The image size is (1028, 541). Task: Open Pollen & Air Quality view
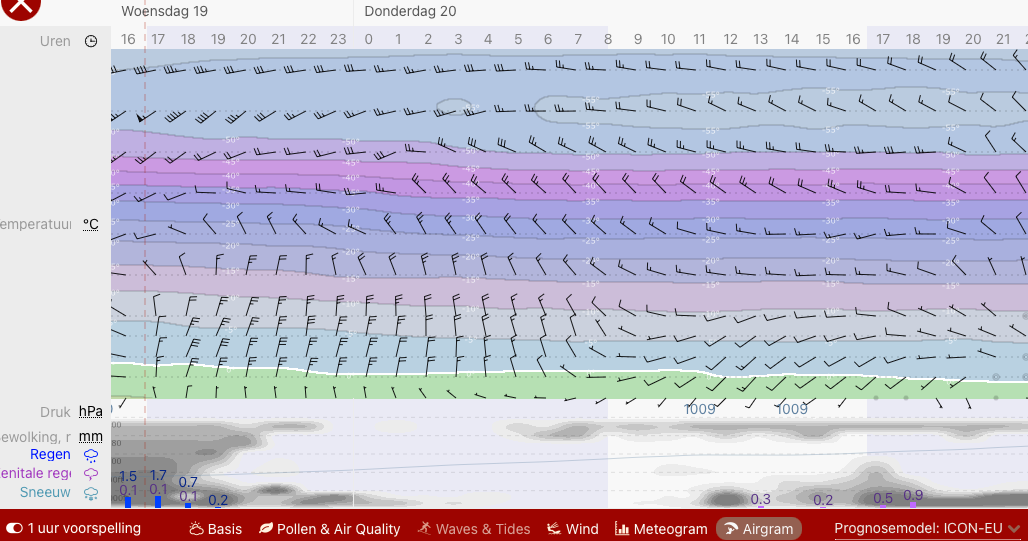click(x=329, y=529)
